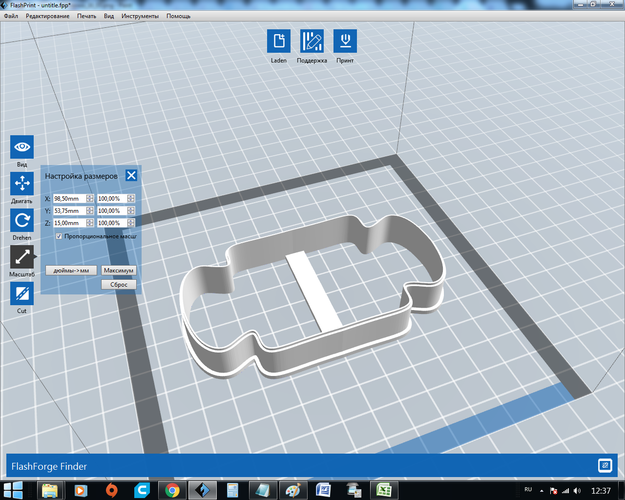This screenshot has height=500, width=625.
Task: Open the Печать menu
Action: pyautogui.click(x=86, y=16)
